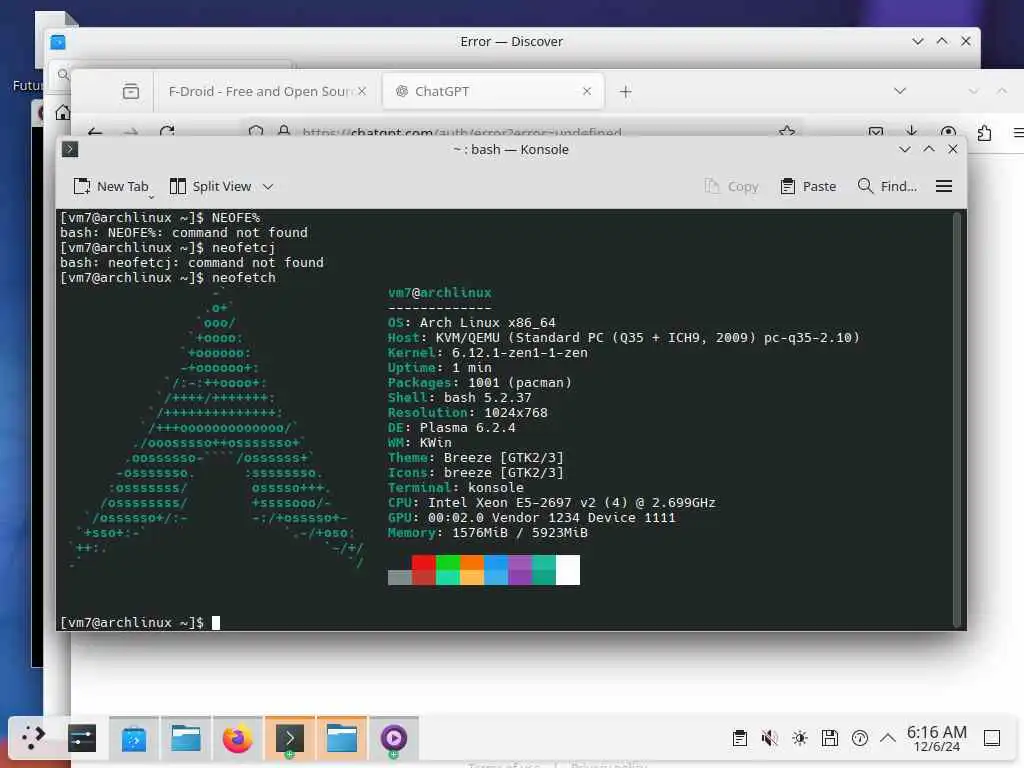Open the clock showing 6:16 AM
The height and width of the screenshot is (768, 1024).
pos(936,738)
